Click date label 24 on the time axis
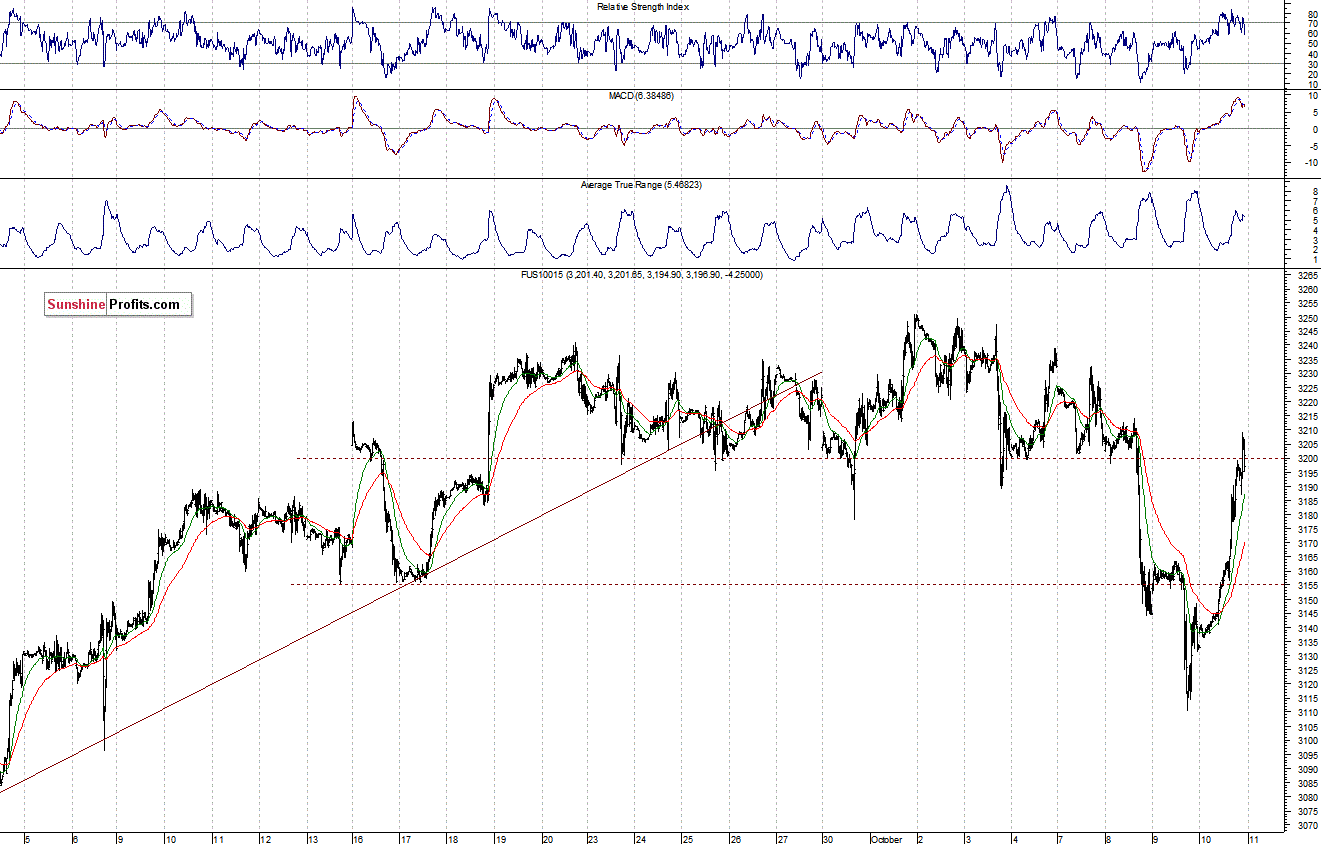This screenshot has width=1321, height=844. [x=641, y=838]
